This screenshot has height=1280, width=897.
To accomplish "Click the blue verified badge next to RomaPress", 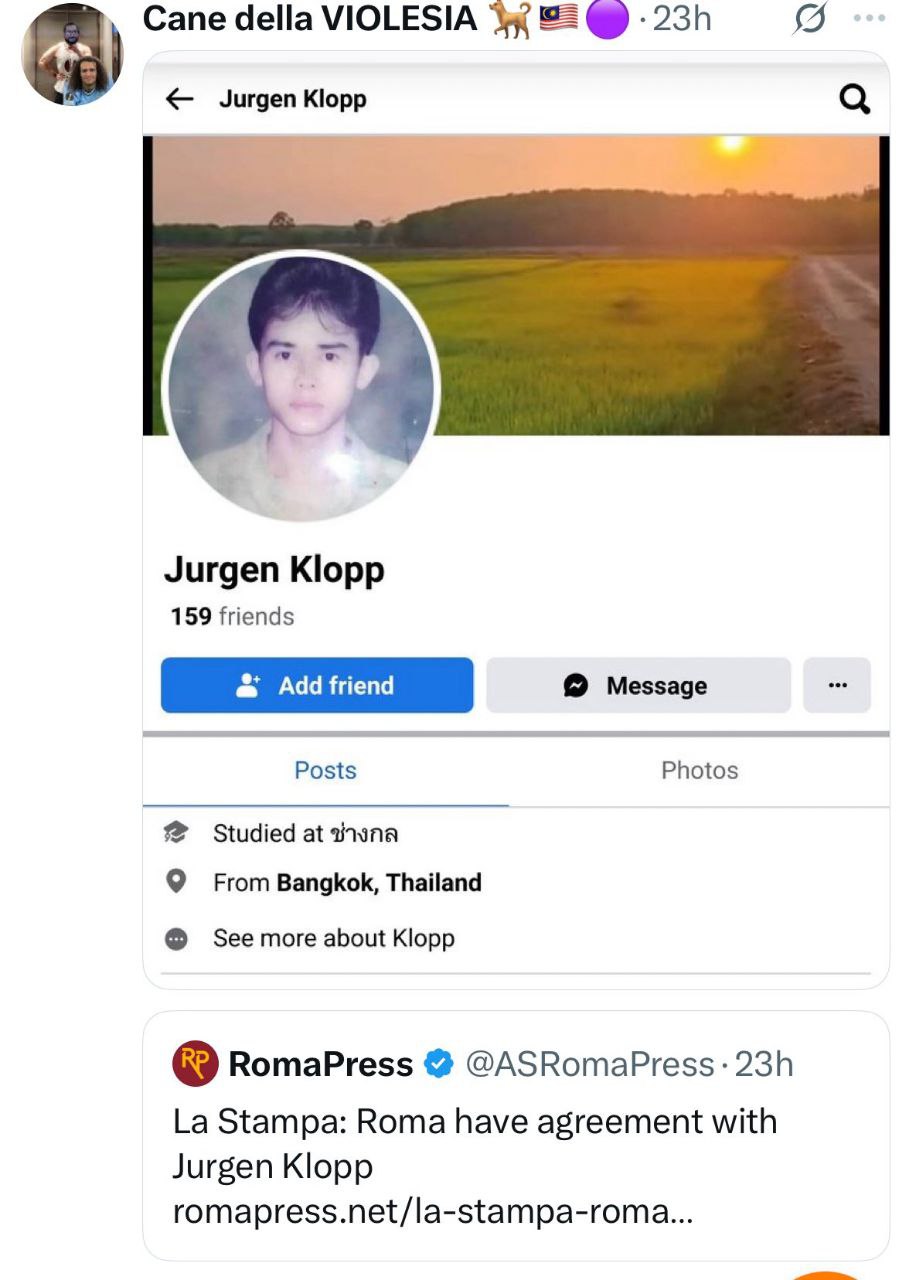I will pos(439,1064).
